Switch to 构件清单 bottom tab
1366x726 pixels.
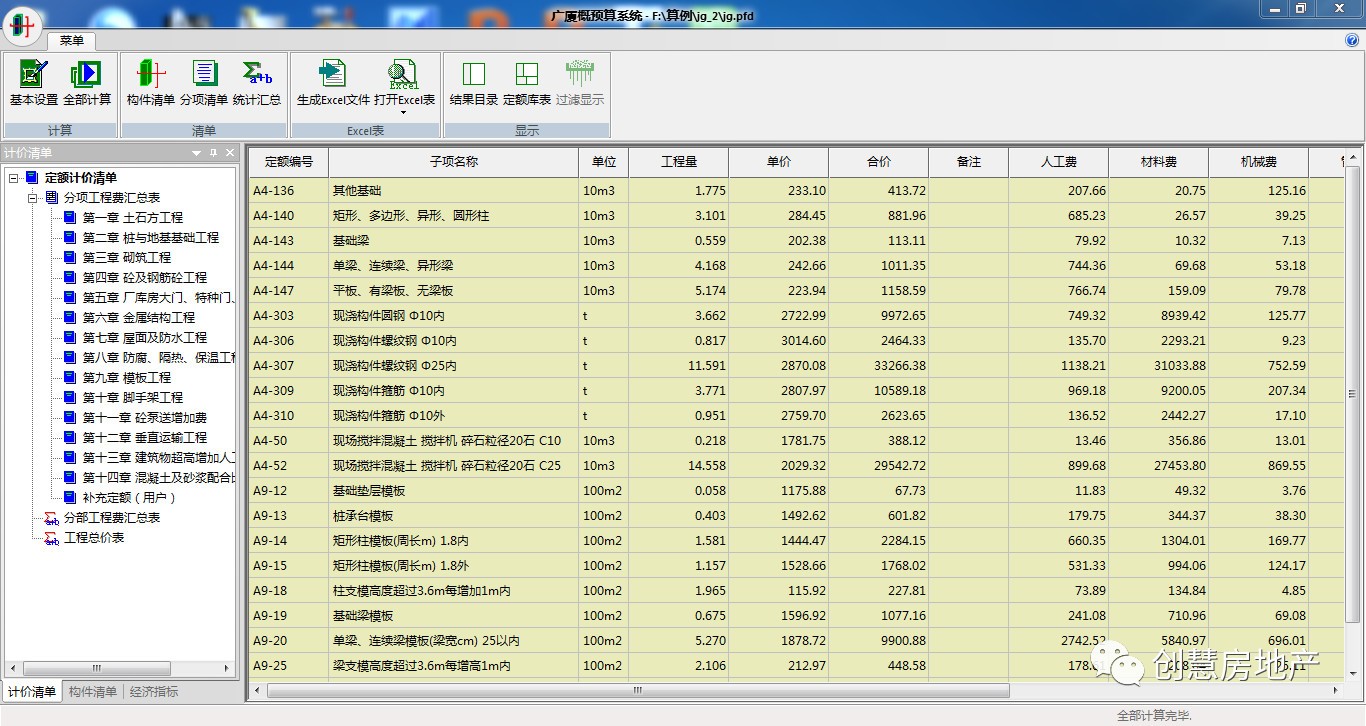click(93, 691)
